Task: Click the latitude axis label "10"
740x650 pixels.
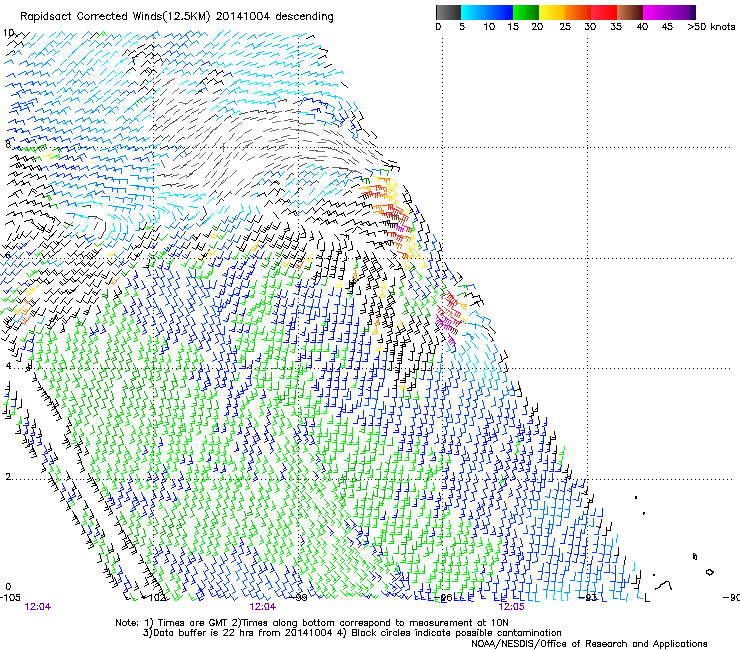Action: coord(8,33)
